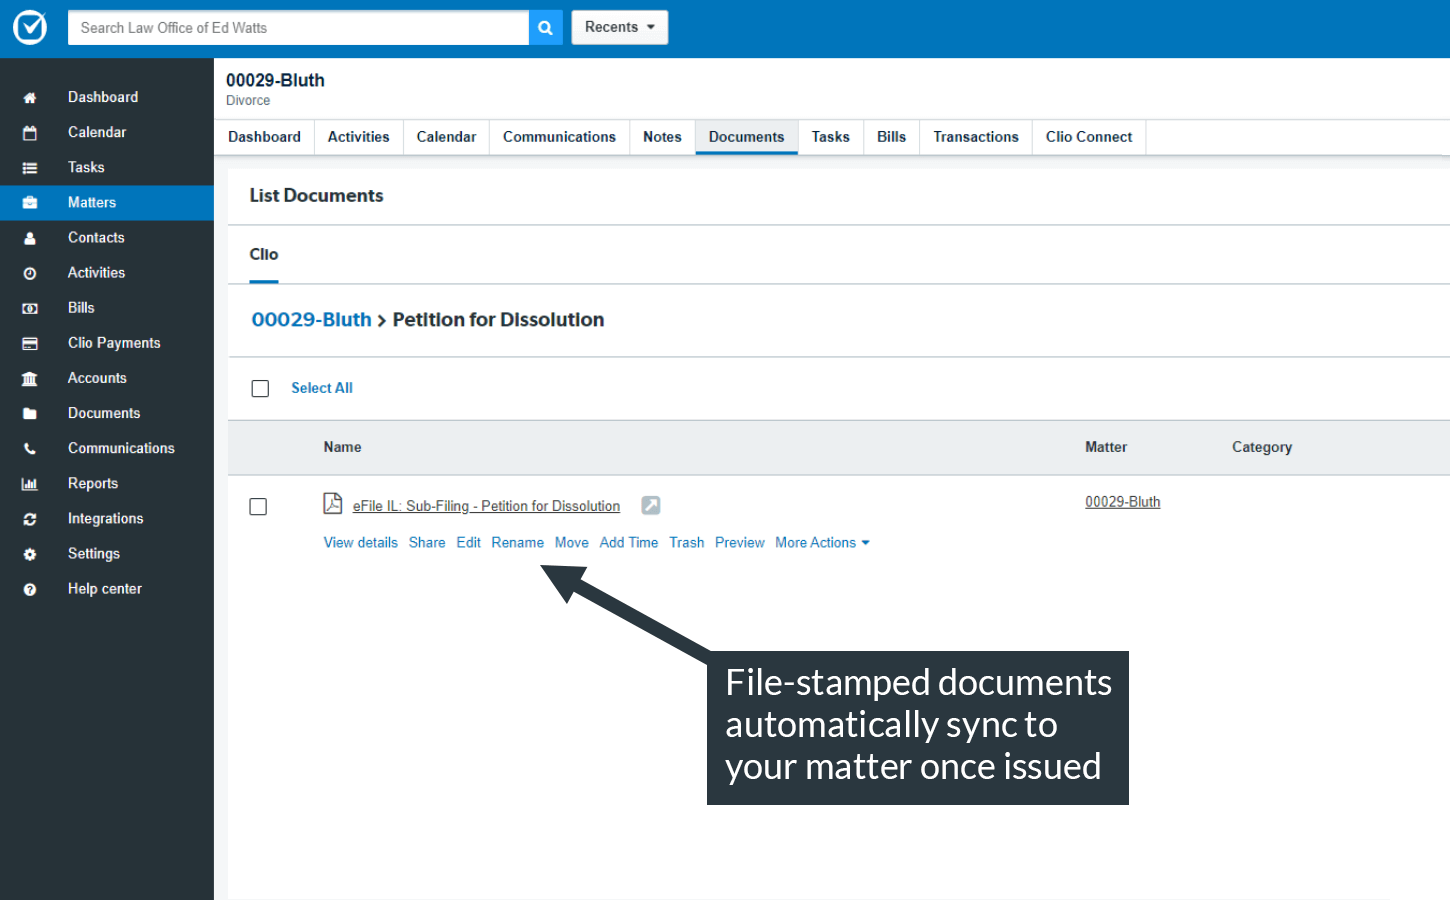The width and height of the screenshot is (1450, 900).
Task: Switch to the Clio Connect tab
Action: click(x=1088, y=137)
